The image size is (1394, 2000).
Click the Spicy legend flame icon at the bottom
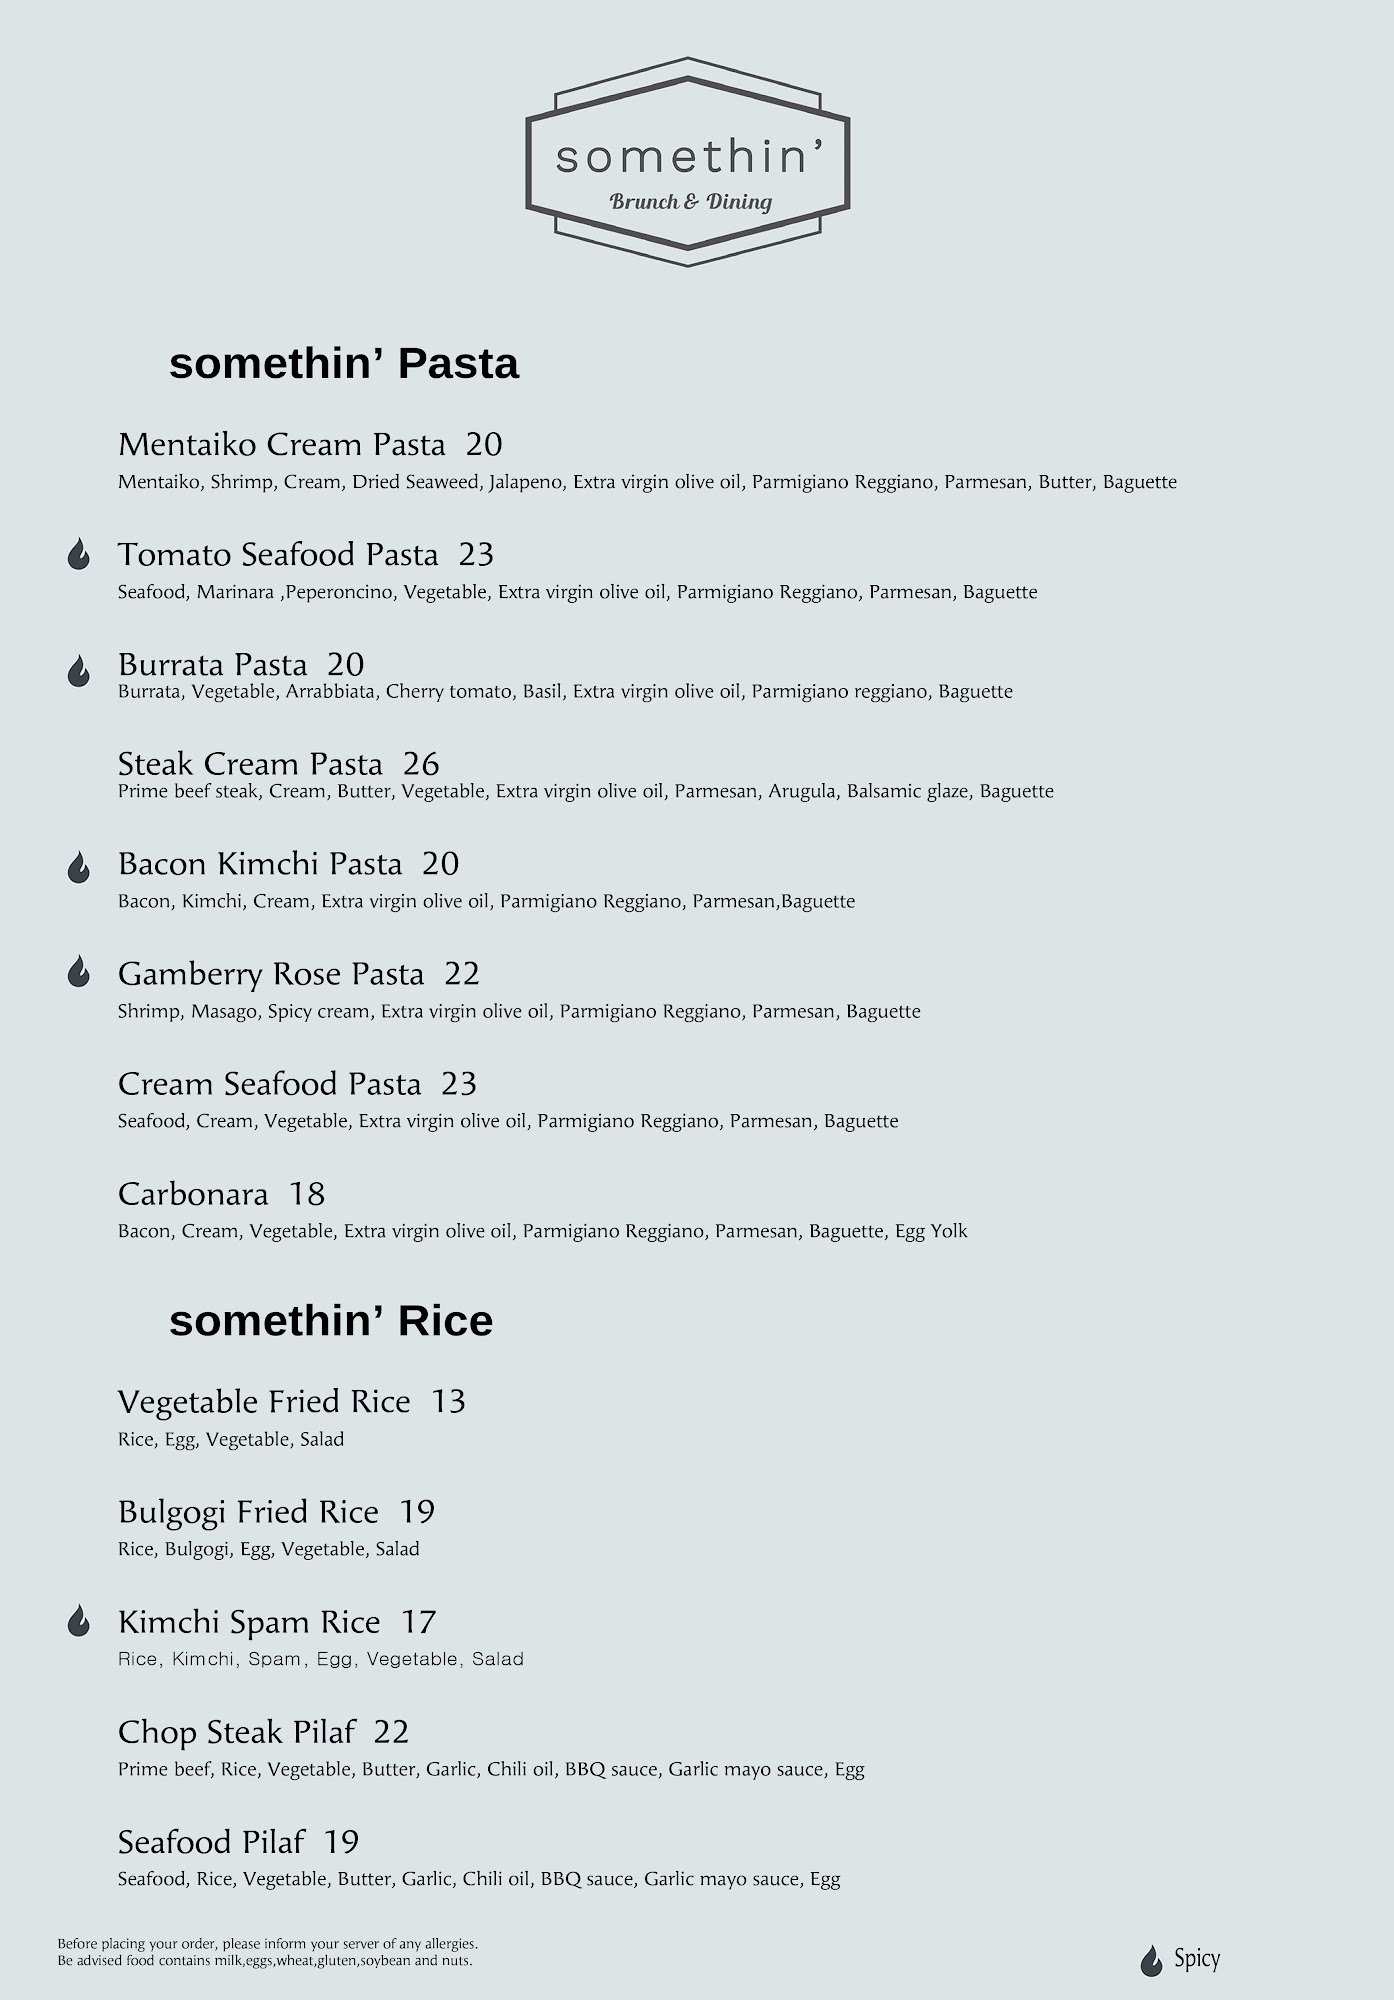pyautogui.click(x=1151, y=1960)
